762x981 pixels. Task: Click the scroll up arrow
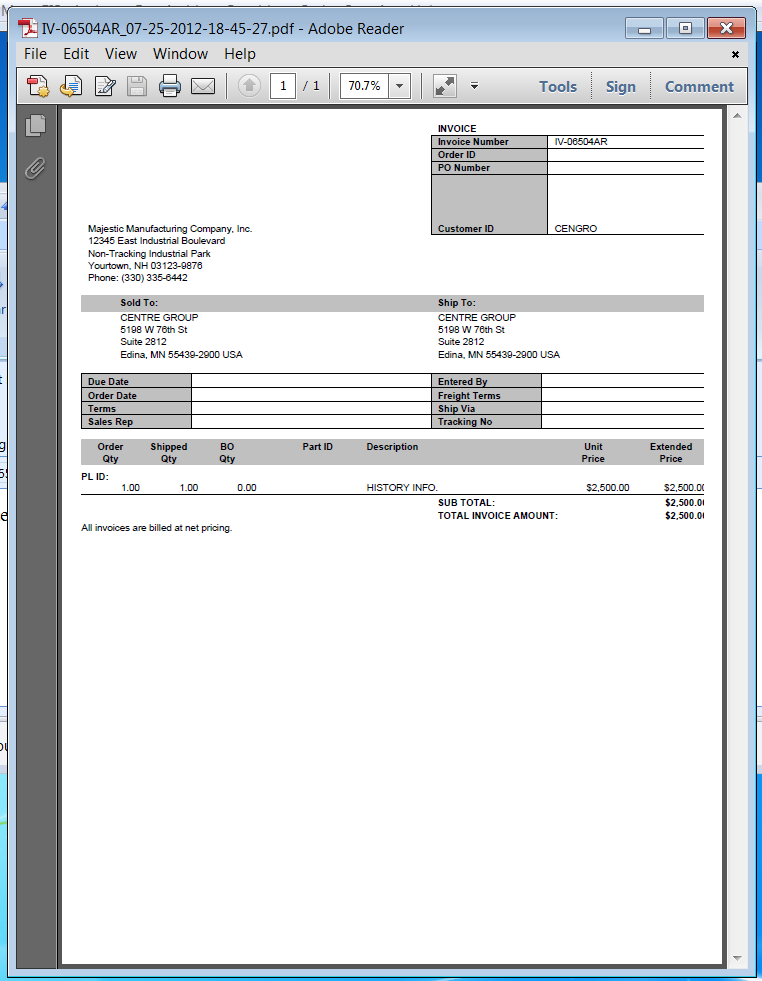tap(737, 116)
